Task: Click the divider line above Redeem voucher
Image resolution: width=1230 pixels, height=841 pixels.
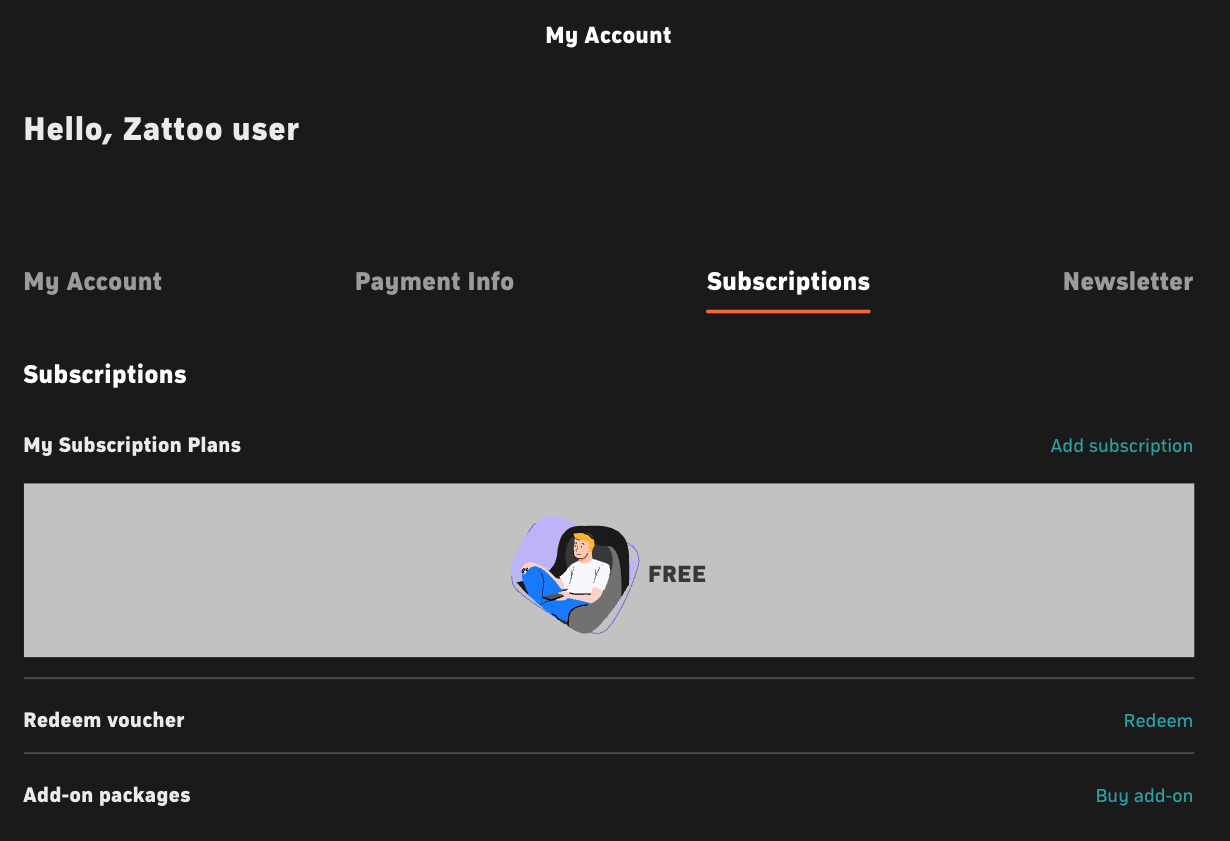Action: pos(609,678)
